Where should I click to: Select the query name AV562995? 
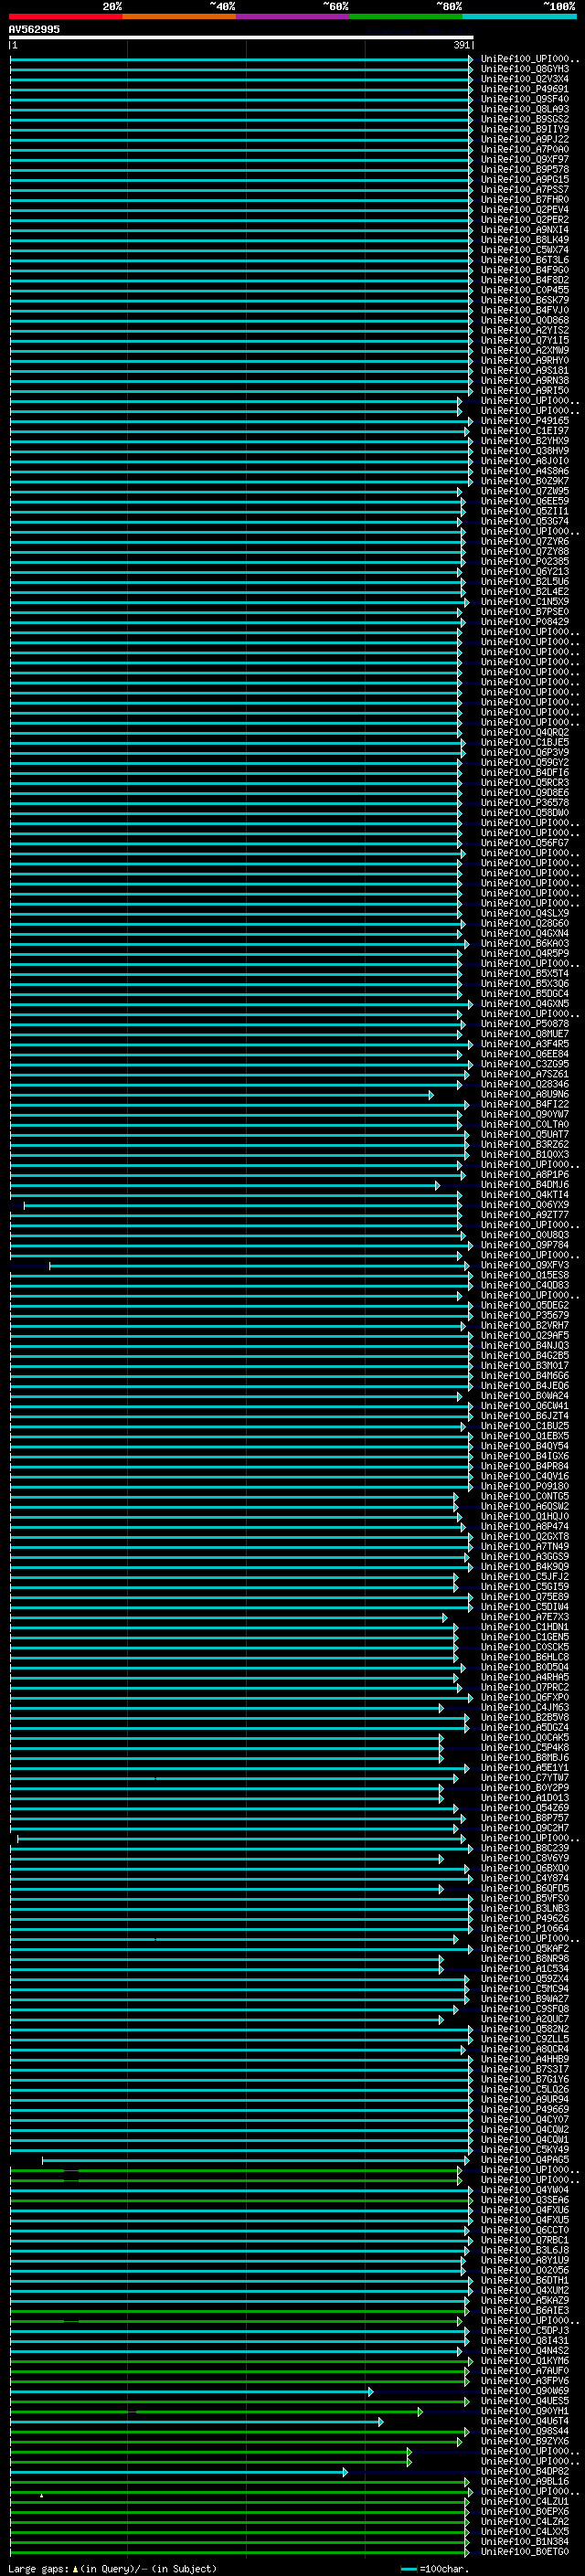click(34, 29)
